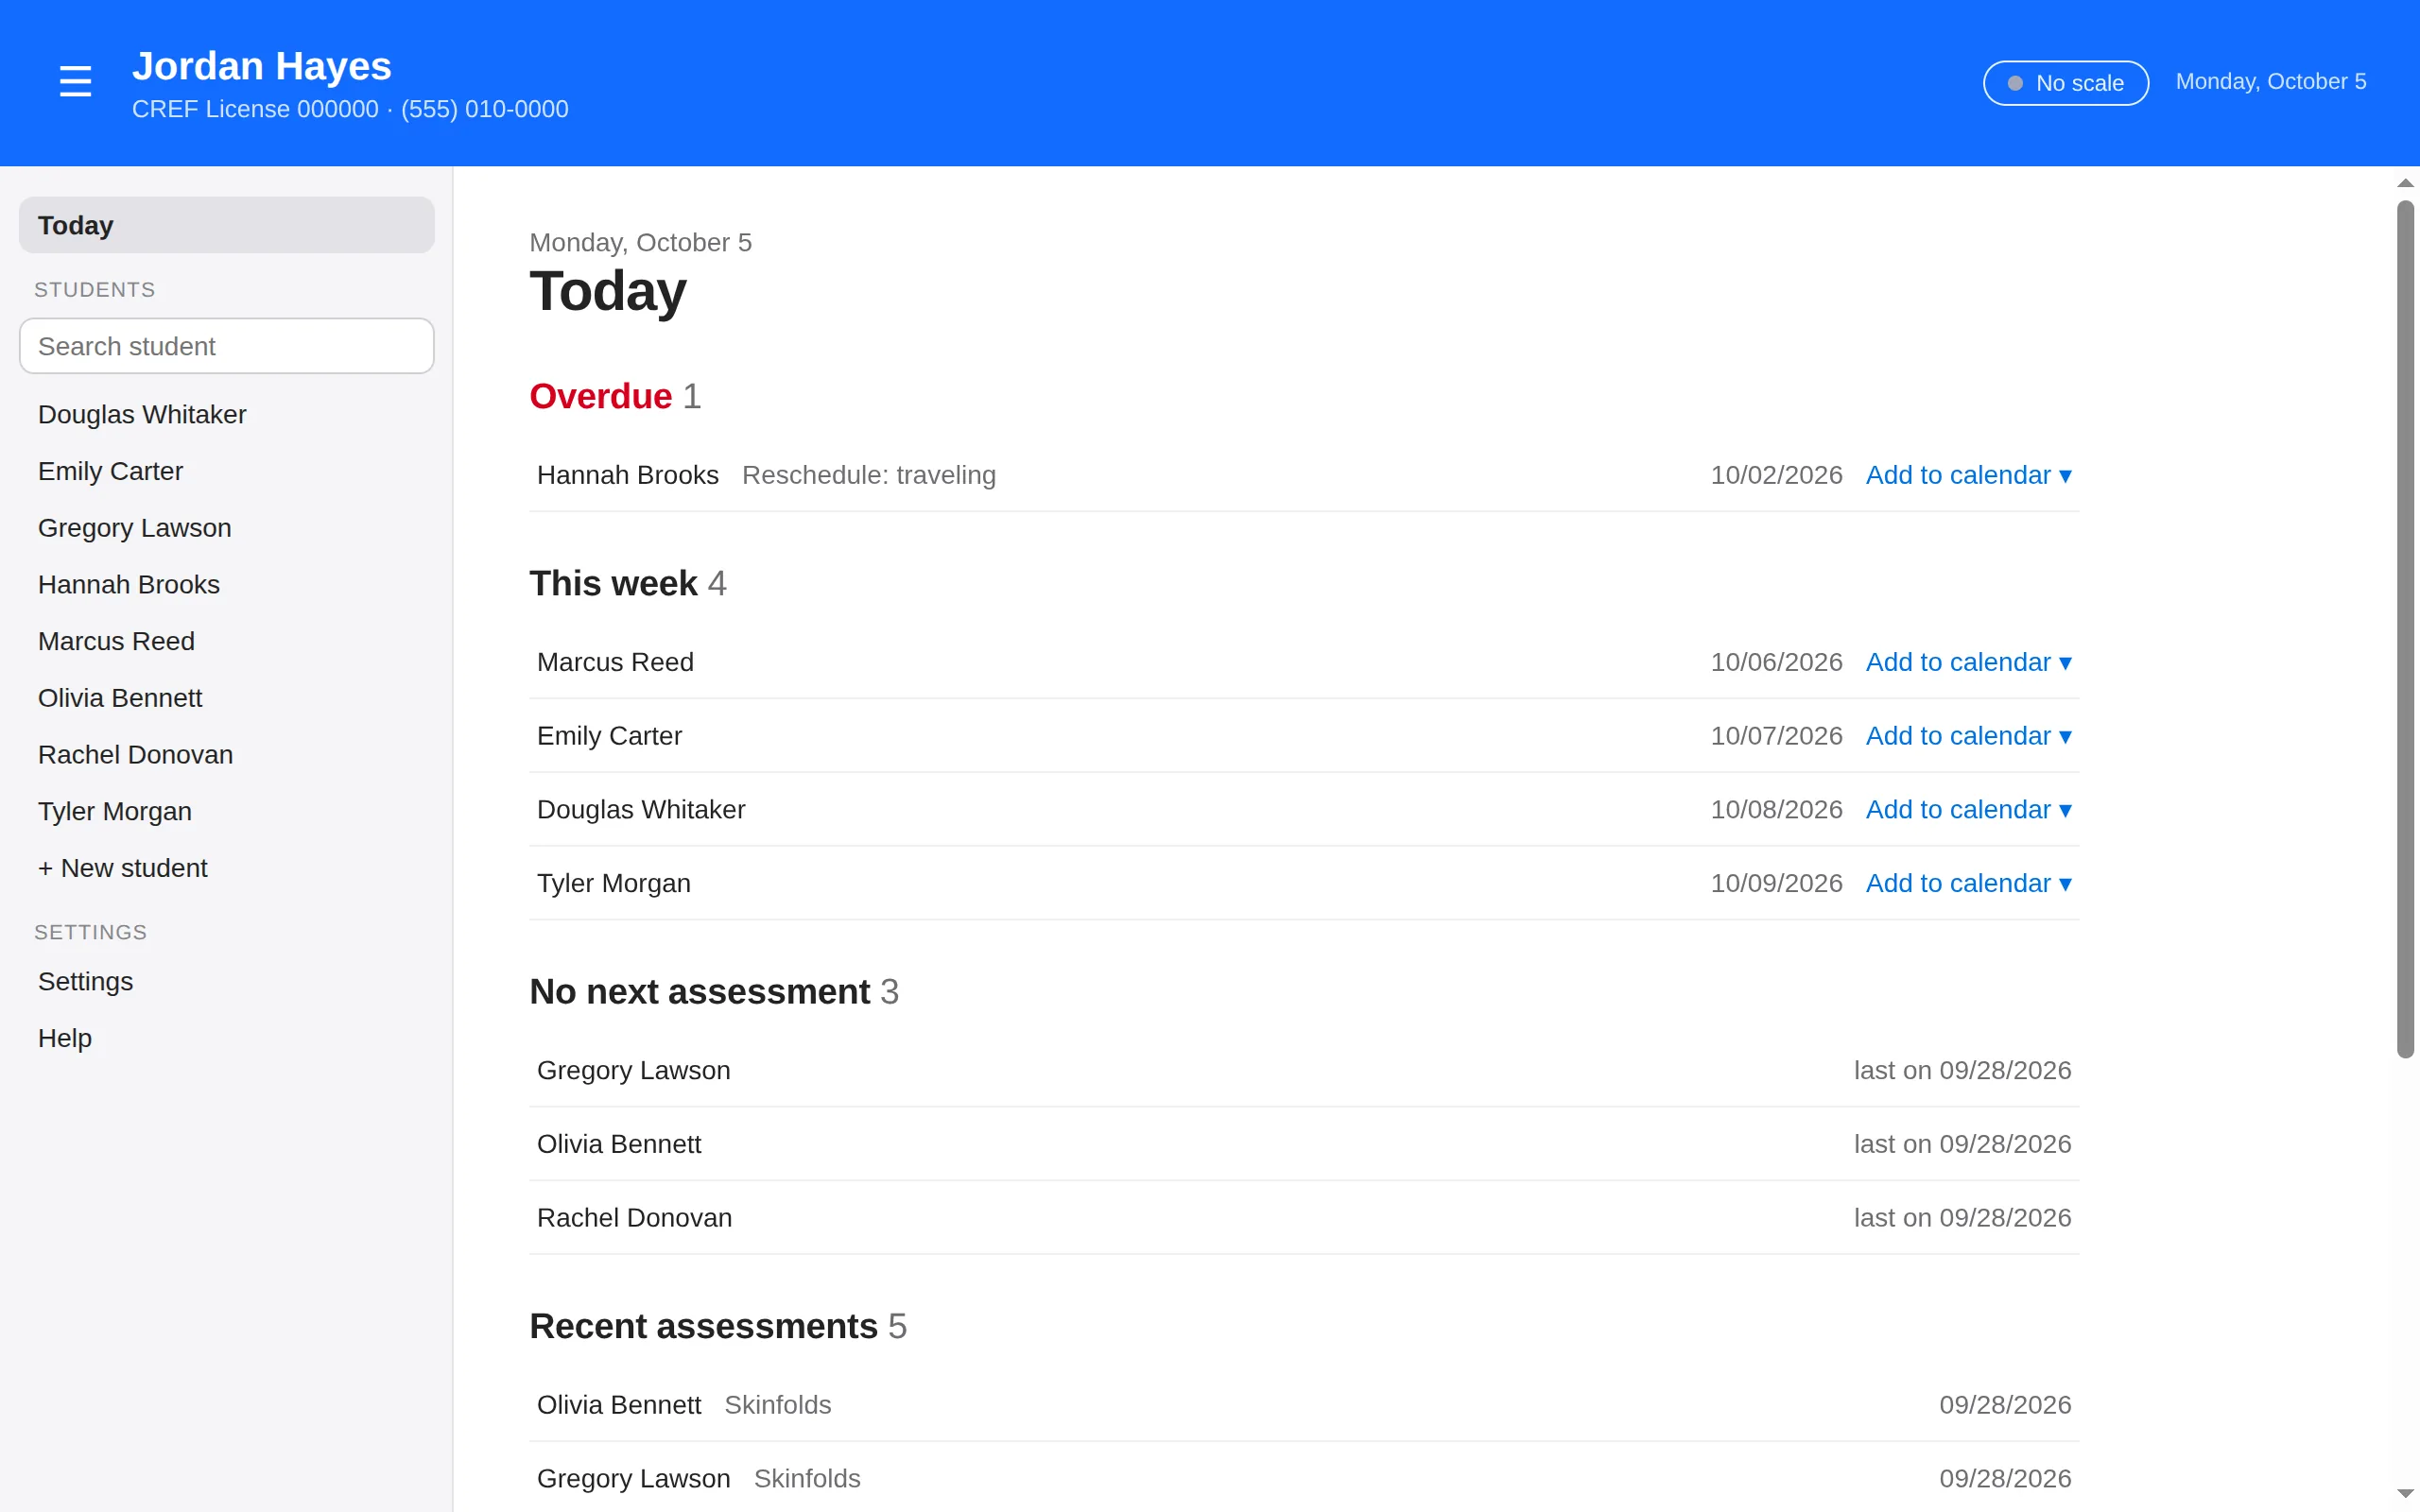Open Emily Carter in the sidebar

(227, 471)
